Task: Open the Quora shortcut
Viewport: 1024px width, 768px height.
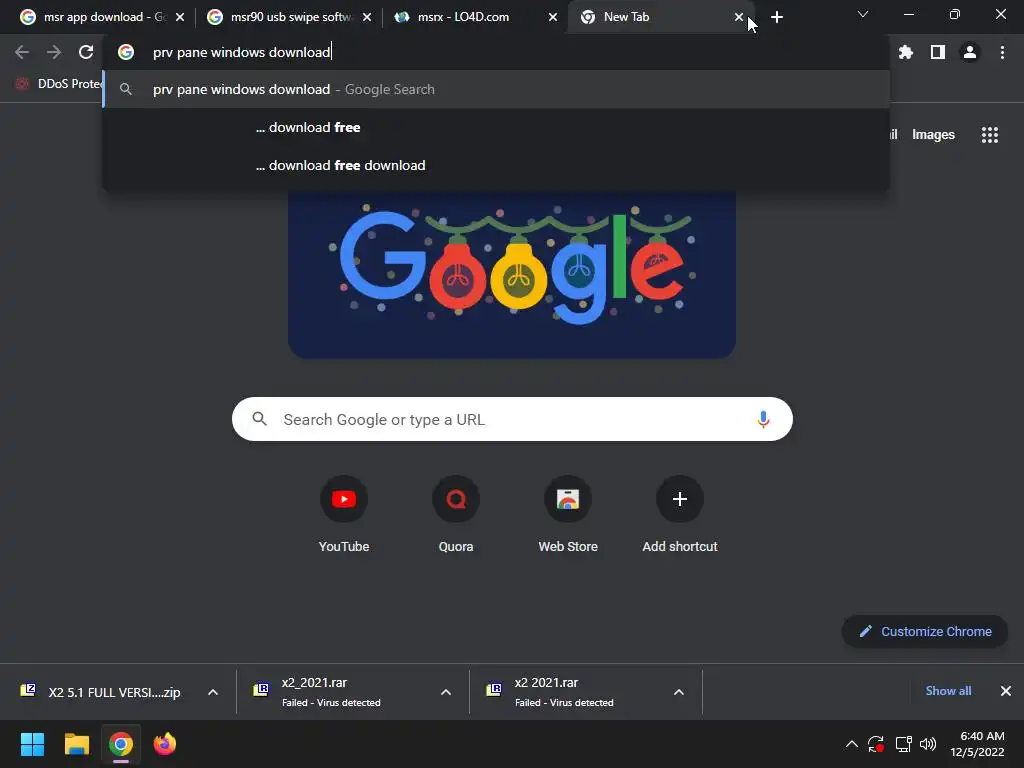Action: click(x=456, y=516)
